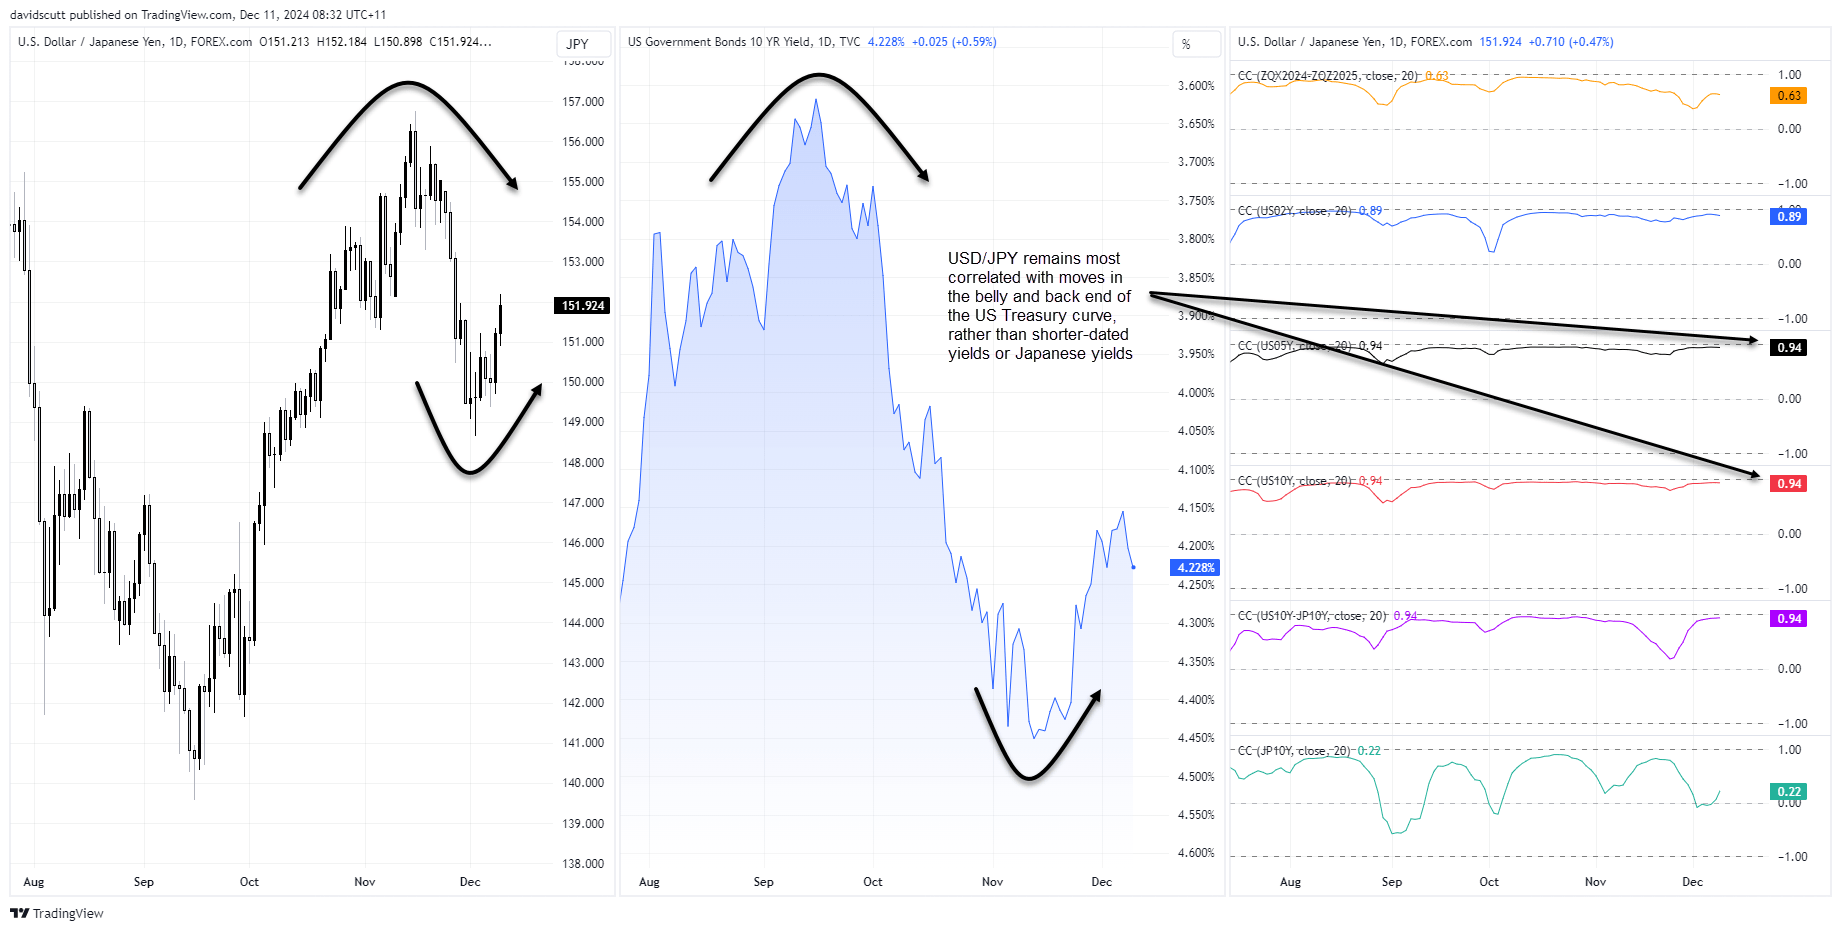Screen dimensions: 1841x931
Task: Select the 151.924 last price label
Action: tap(583, 306)
